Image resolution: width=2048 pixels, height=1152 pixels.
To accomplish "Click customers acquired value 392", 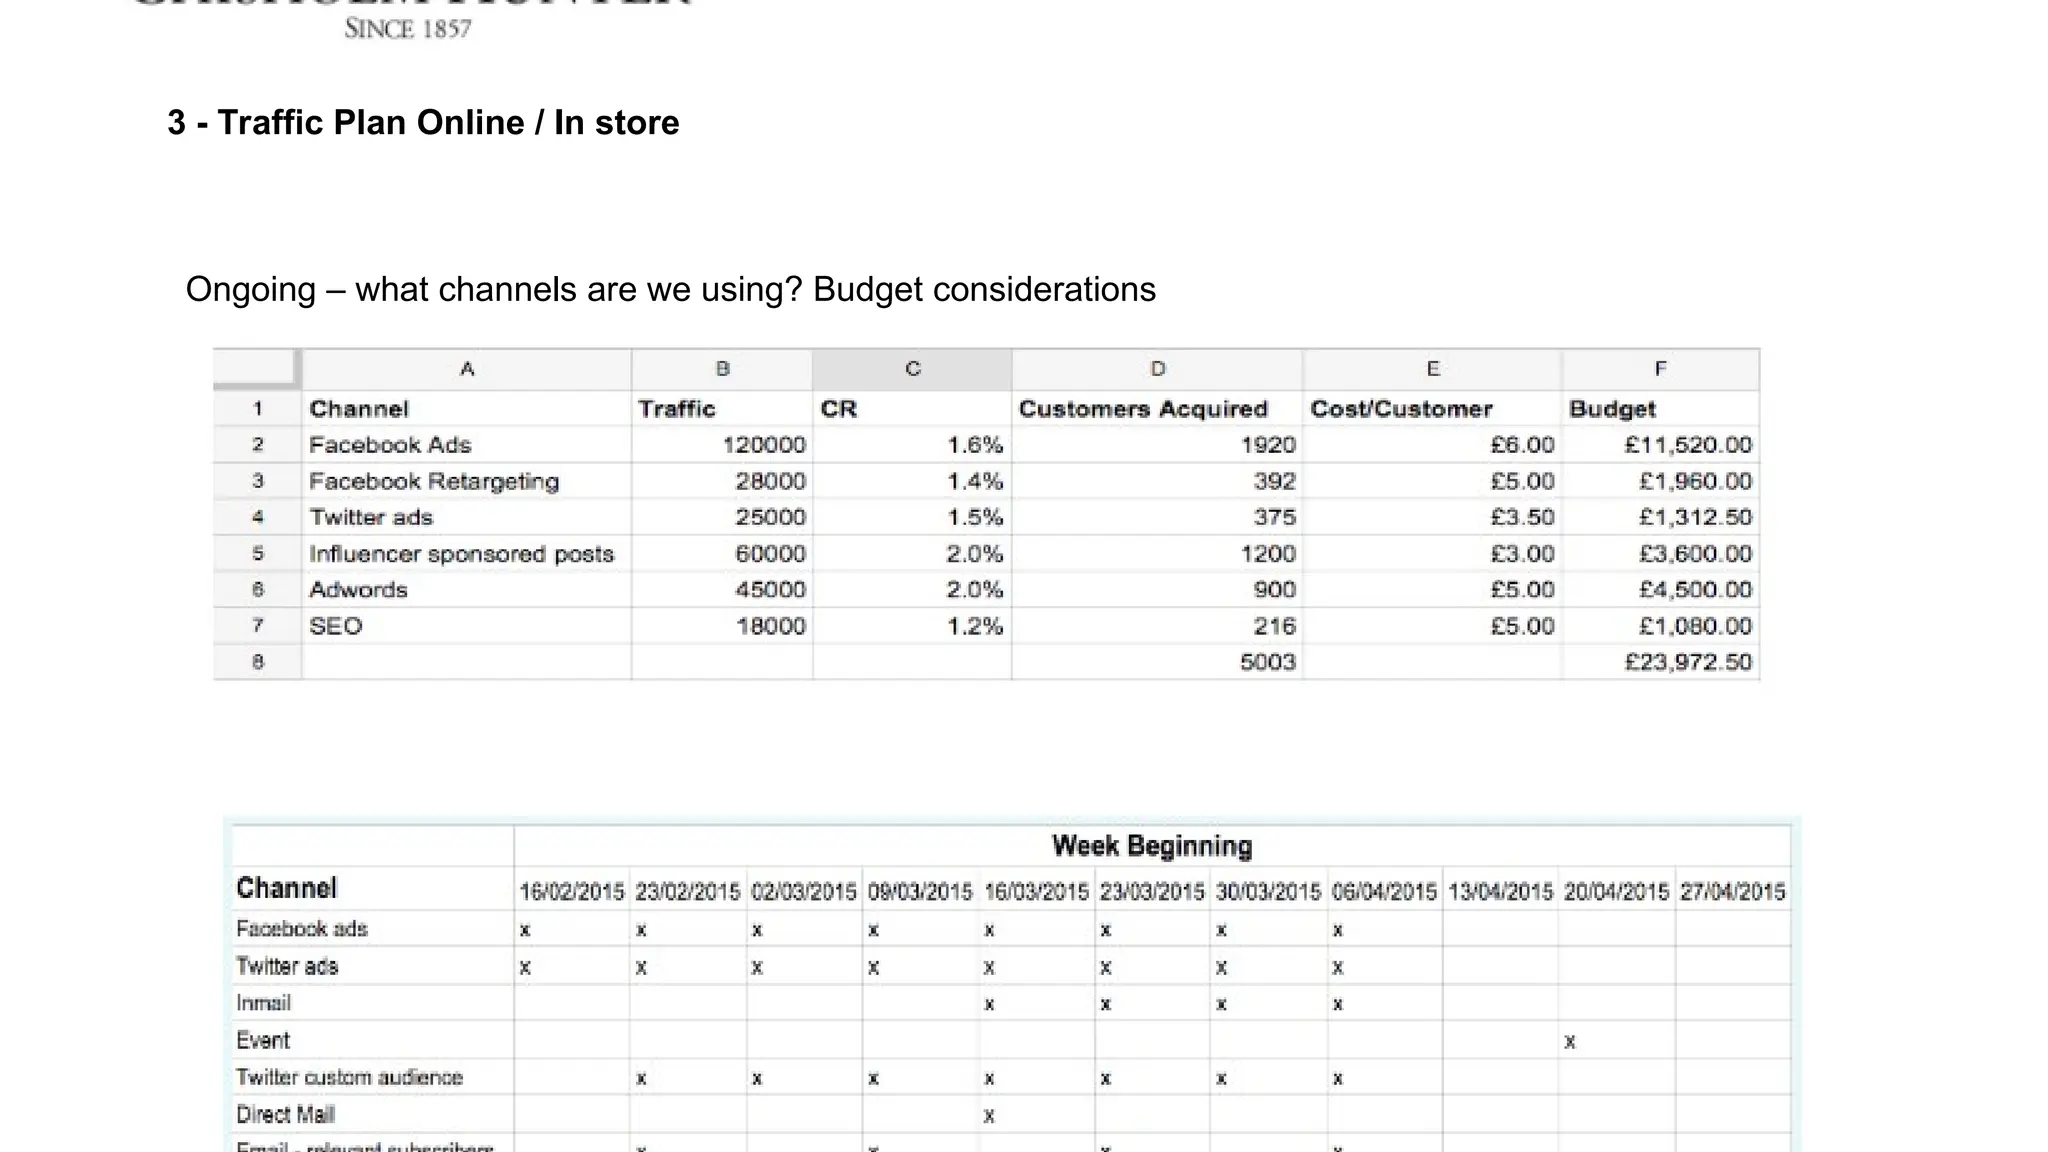I will point(1157,481).
